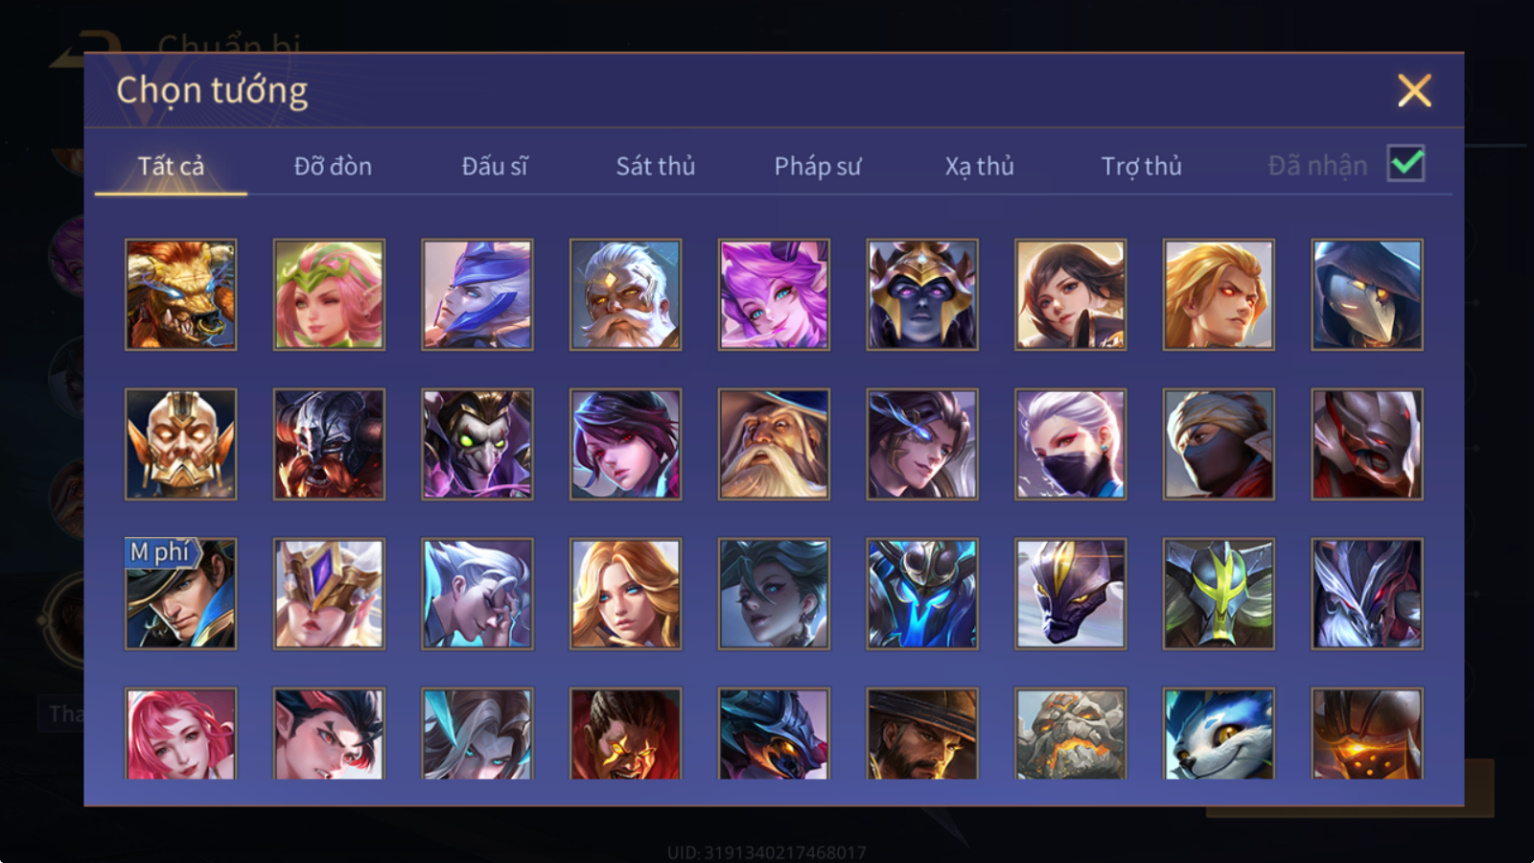Image resolution: width=1534 pixels, height=863 pixels.
Task: Select the purple-haired girl hero portrait
Action: (x=773, y=294)
